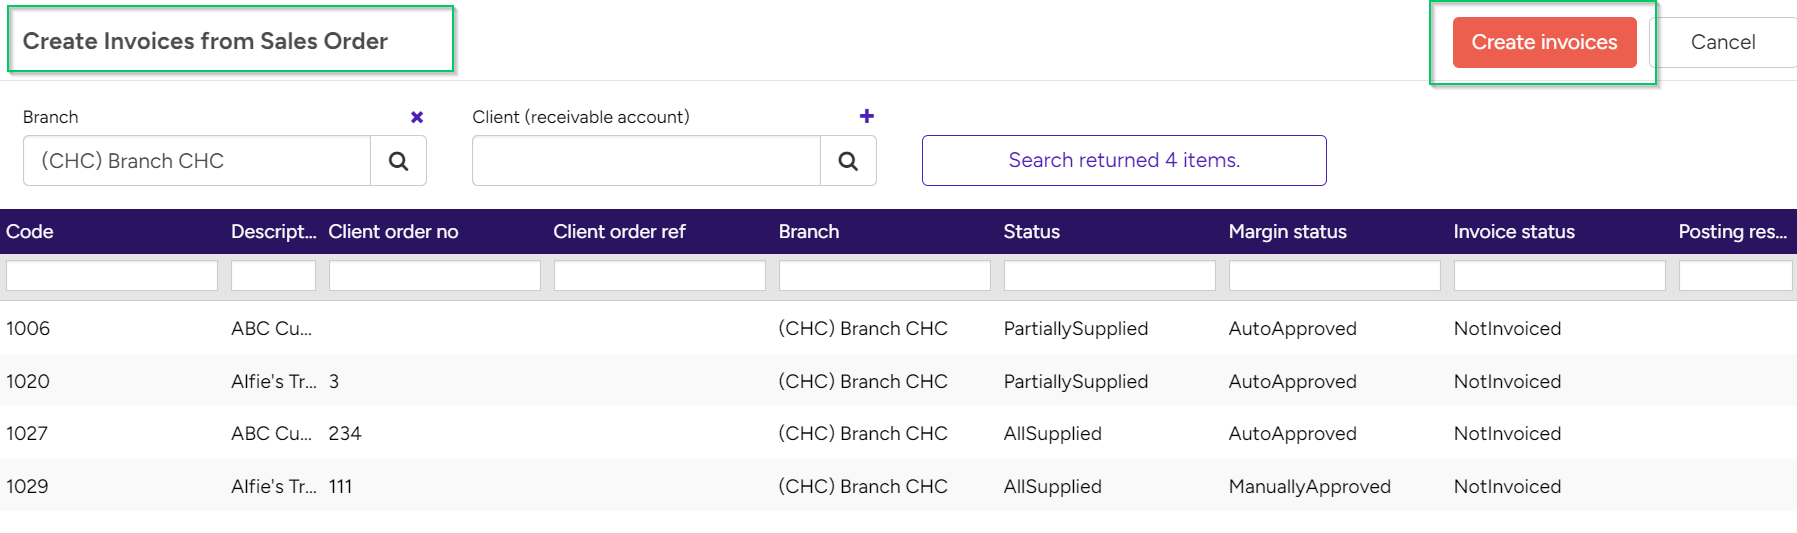The width and height of the screenshot is (1797, 533).
Task: Click the Client search magnifier icon
Action: (x=848, y=161)
